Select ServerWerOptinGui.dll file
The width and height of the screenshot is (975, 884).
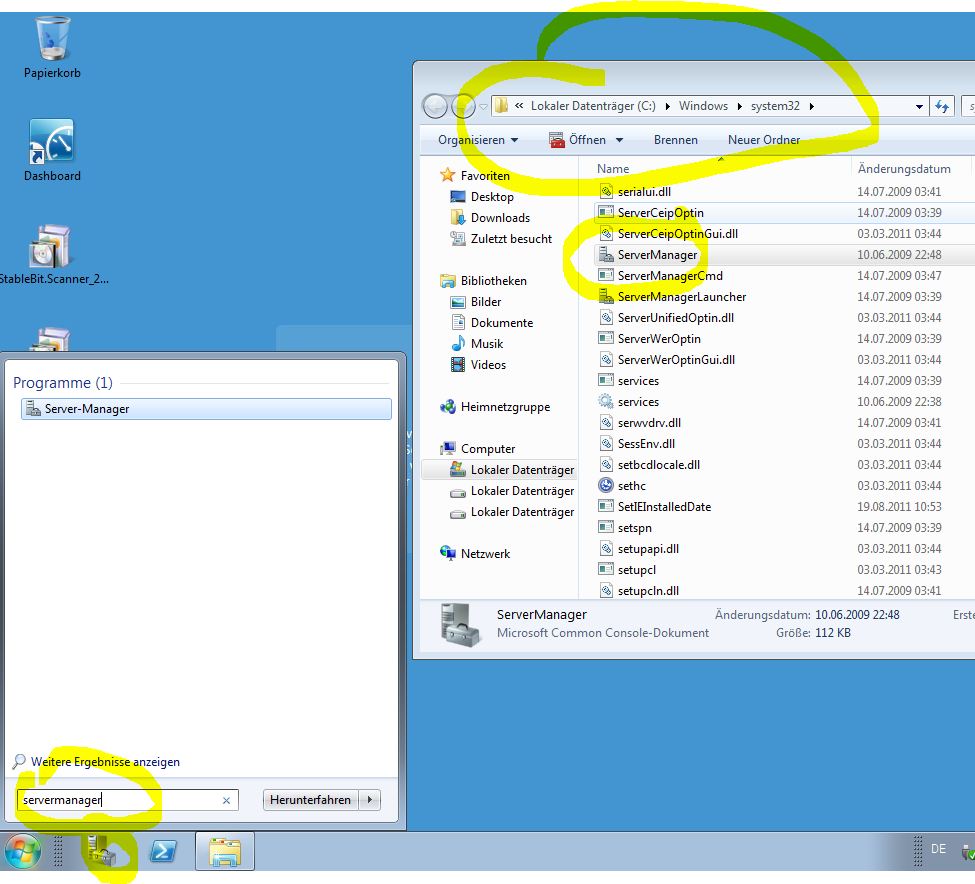676,360
